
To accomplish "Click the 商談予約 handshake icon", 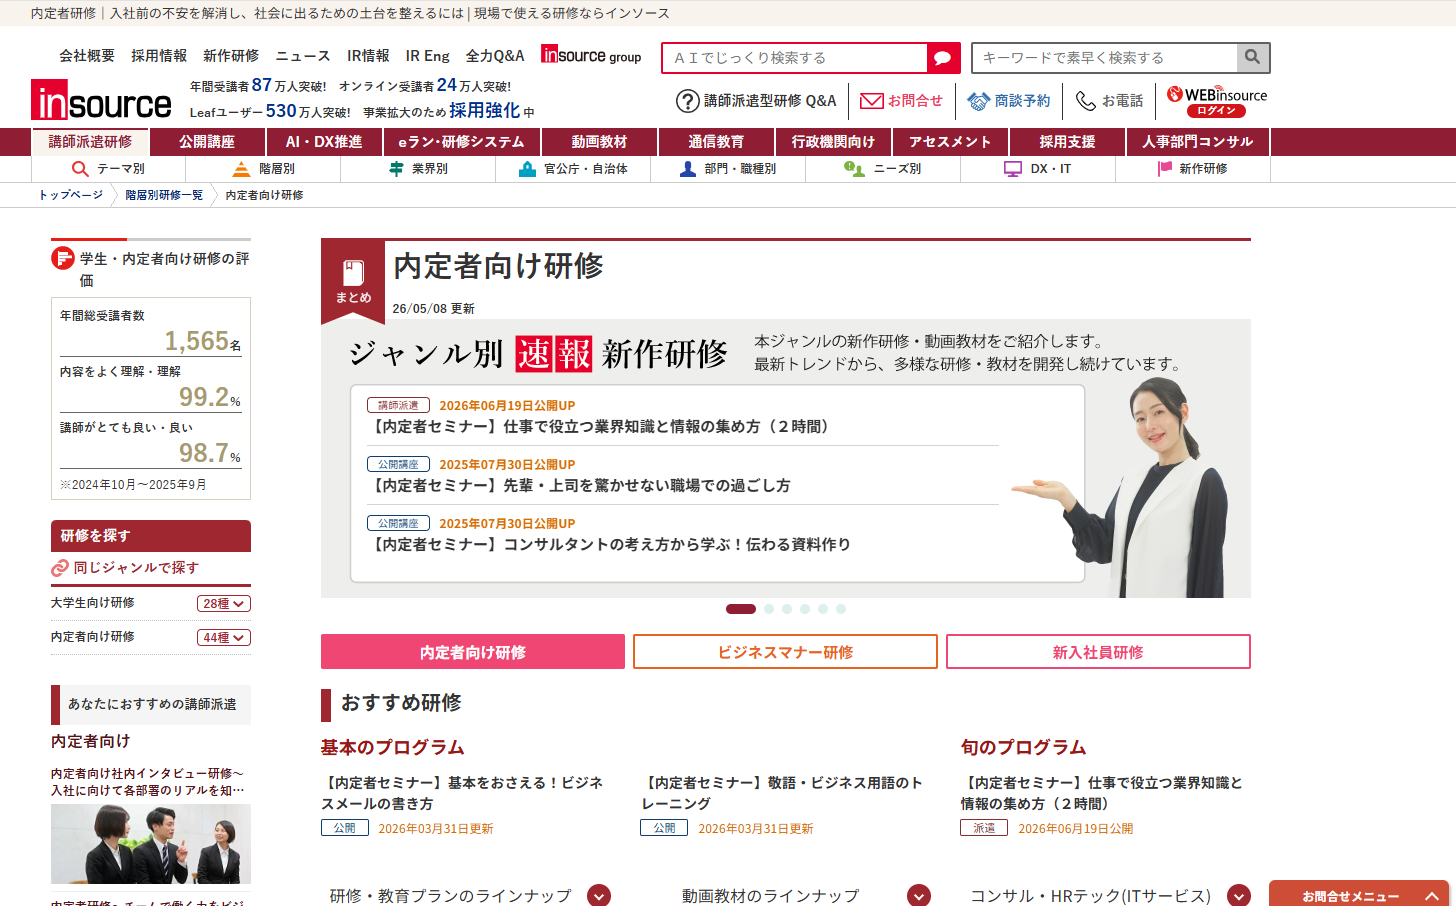I will pos(978,101).
